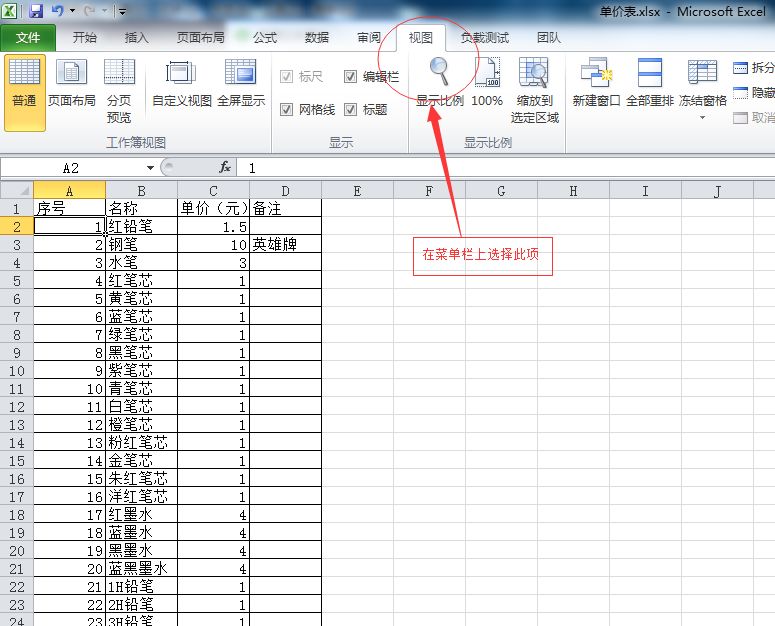Open the Customize Quick Access Toolbar dropdown

122,11
